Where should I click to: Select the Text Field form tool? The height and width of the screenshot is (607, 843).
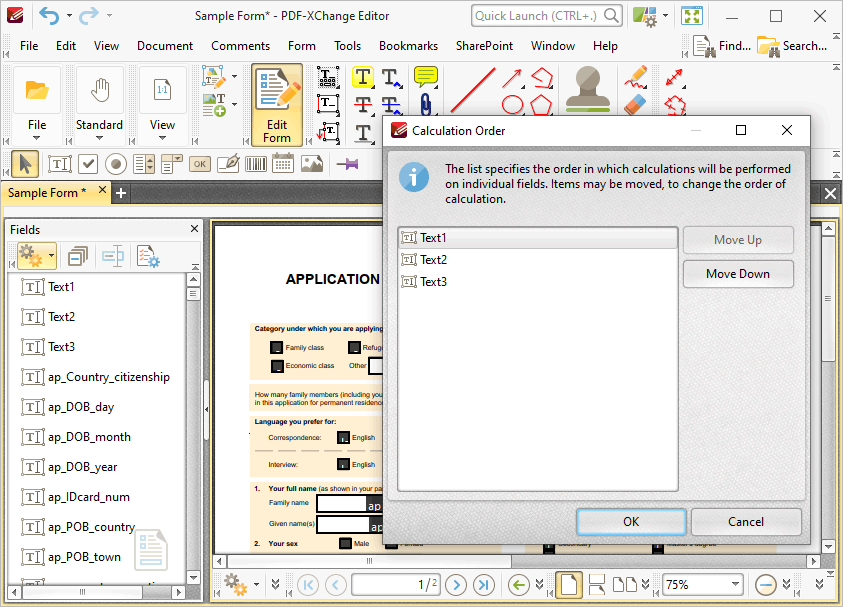point(62,163)
